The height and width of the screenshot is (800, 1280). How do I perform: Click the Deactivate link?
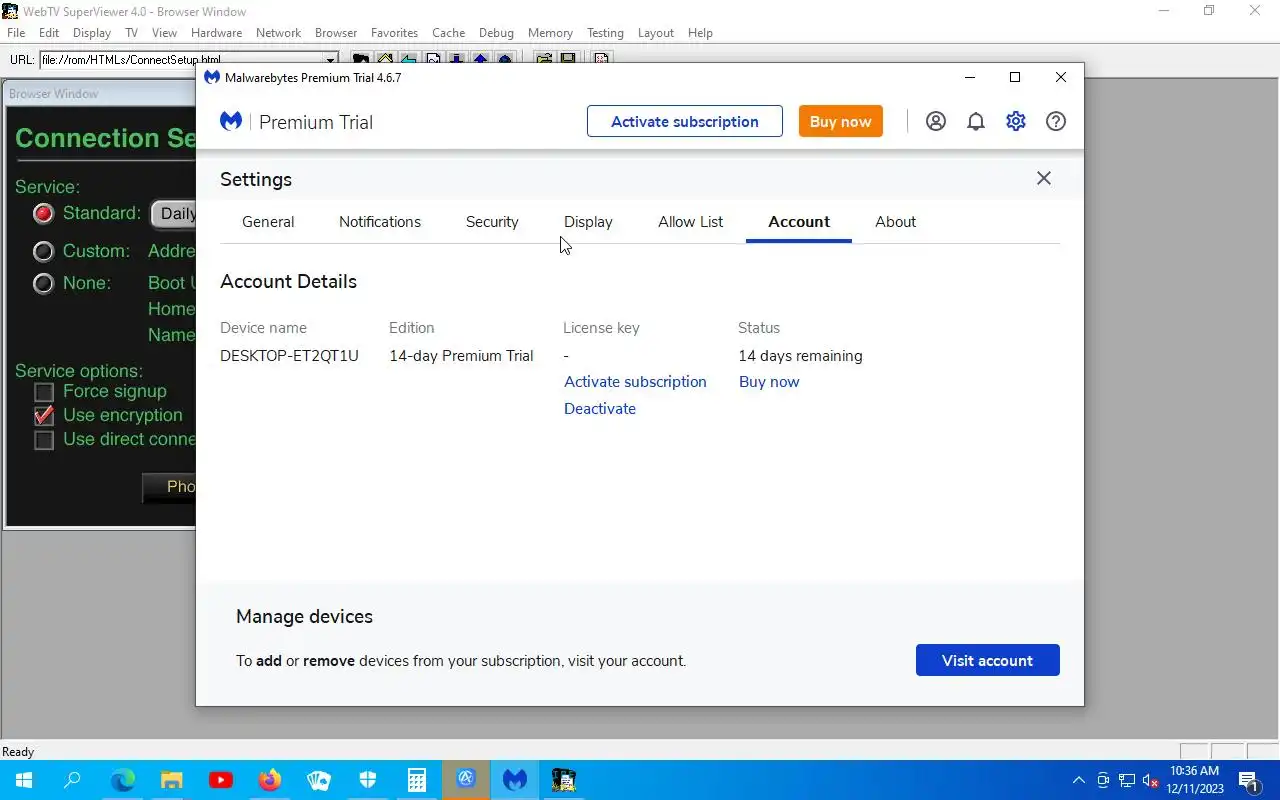click(x=600, y=409)
